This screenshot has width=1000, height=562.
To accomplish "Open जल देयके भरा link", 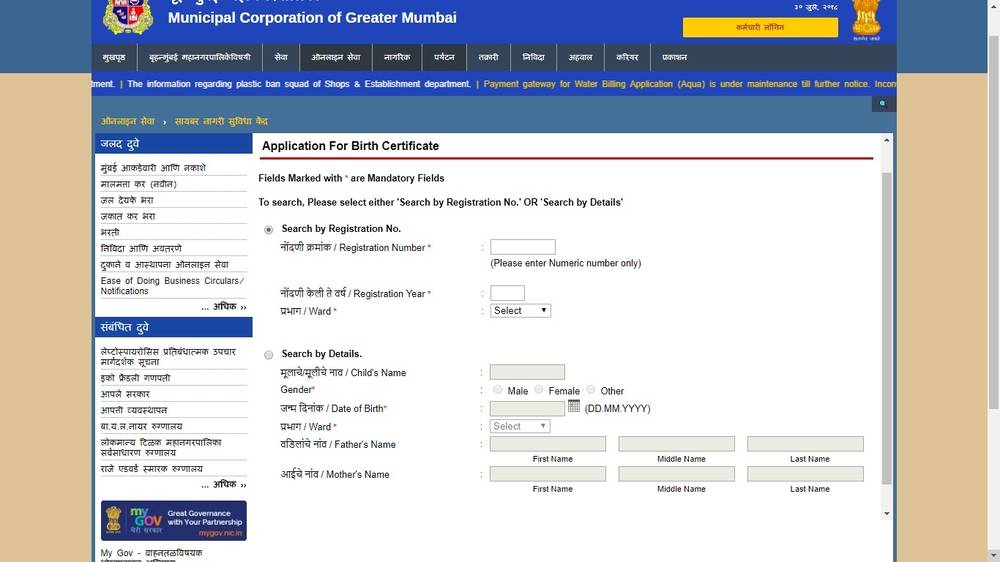I will point(127,200).
